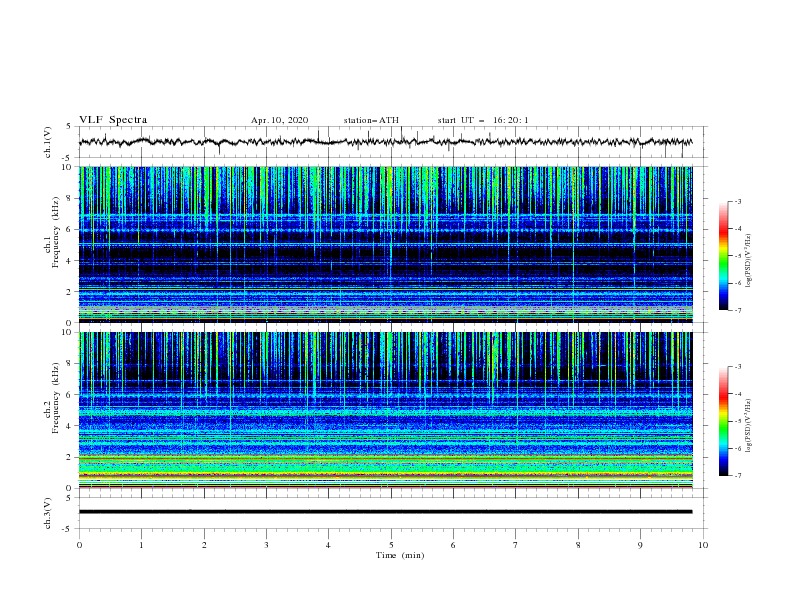Click the "Time (min)" axis title

pyautogui.click(x=400, y=555)
